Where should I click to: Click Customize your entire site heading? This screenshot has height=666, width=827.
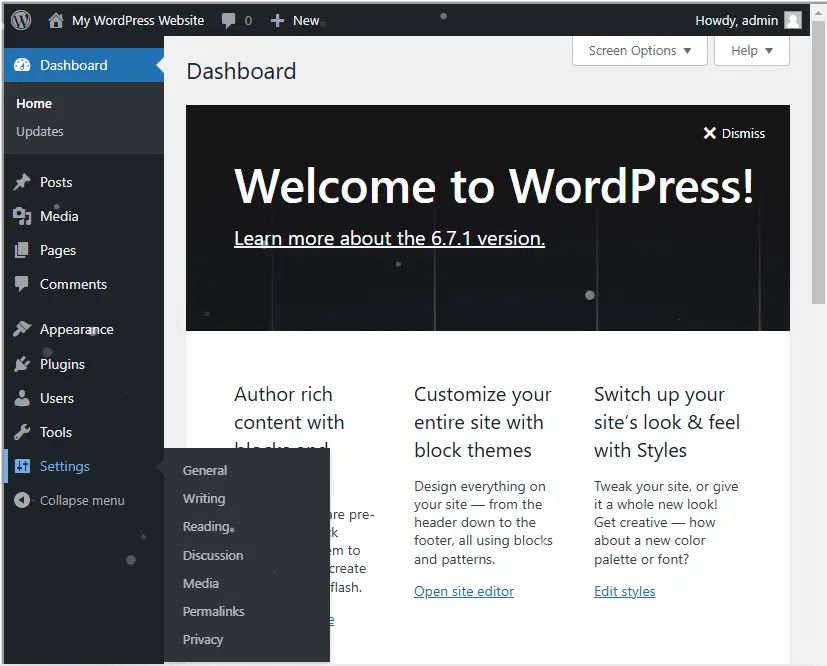[483, 422]
